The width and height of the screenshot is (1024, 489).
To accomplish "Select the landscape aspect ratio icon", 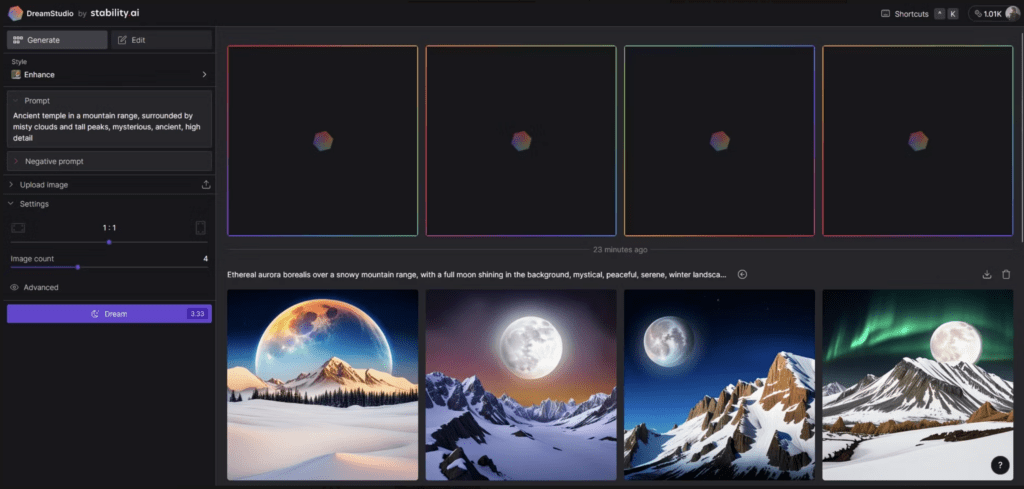I will [x=18, y=228].
